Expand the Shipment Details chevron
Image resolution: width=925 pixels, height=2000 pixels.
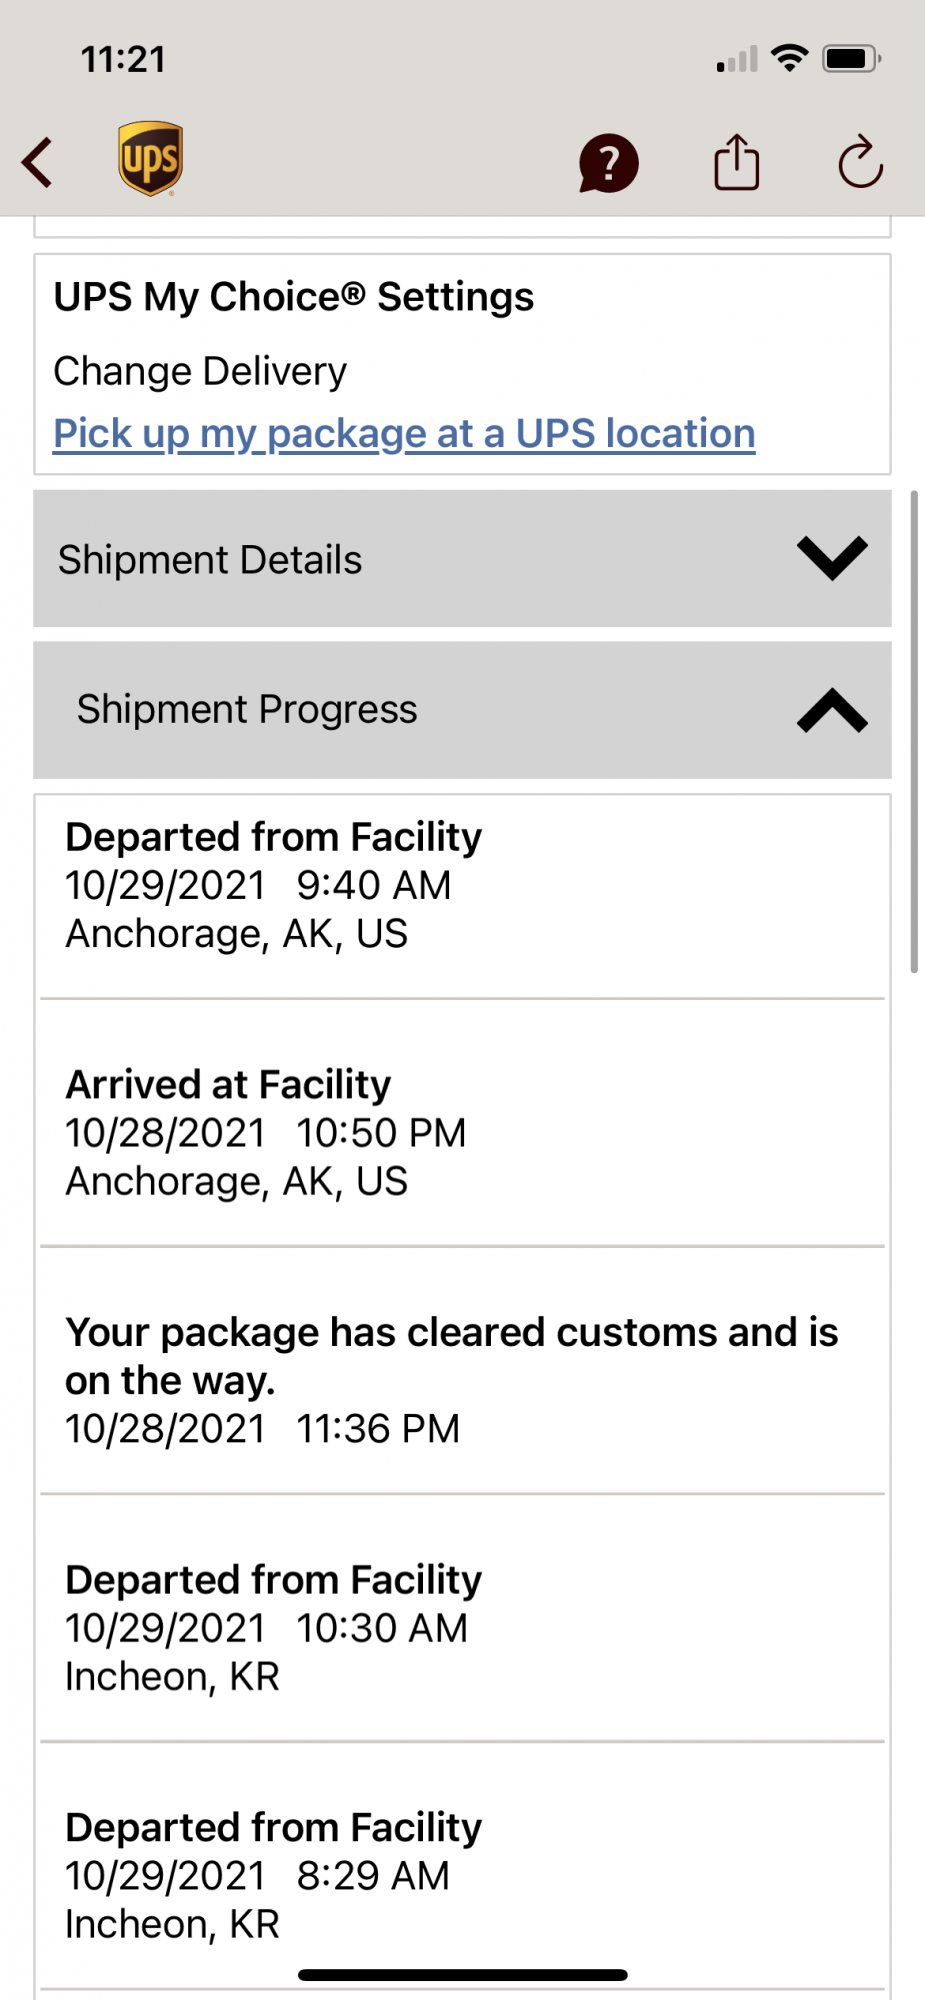[832, 558]
